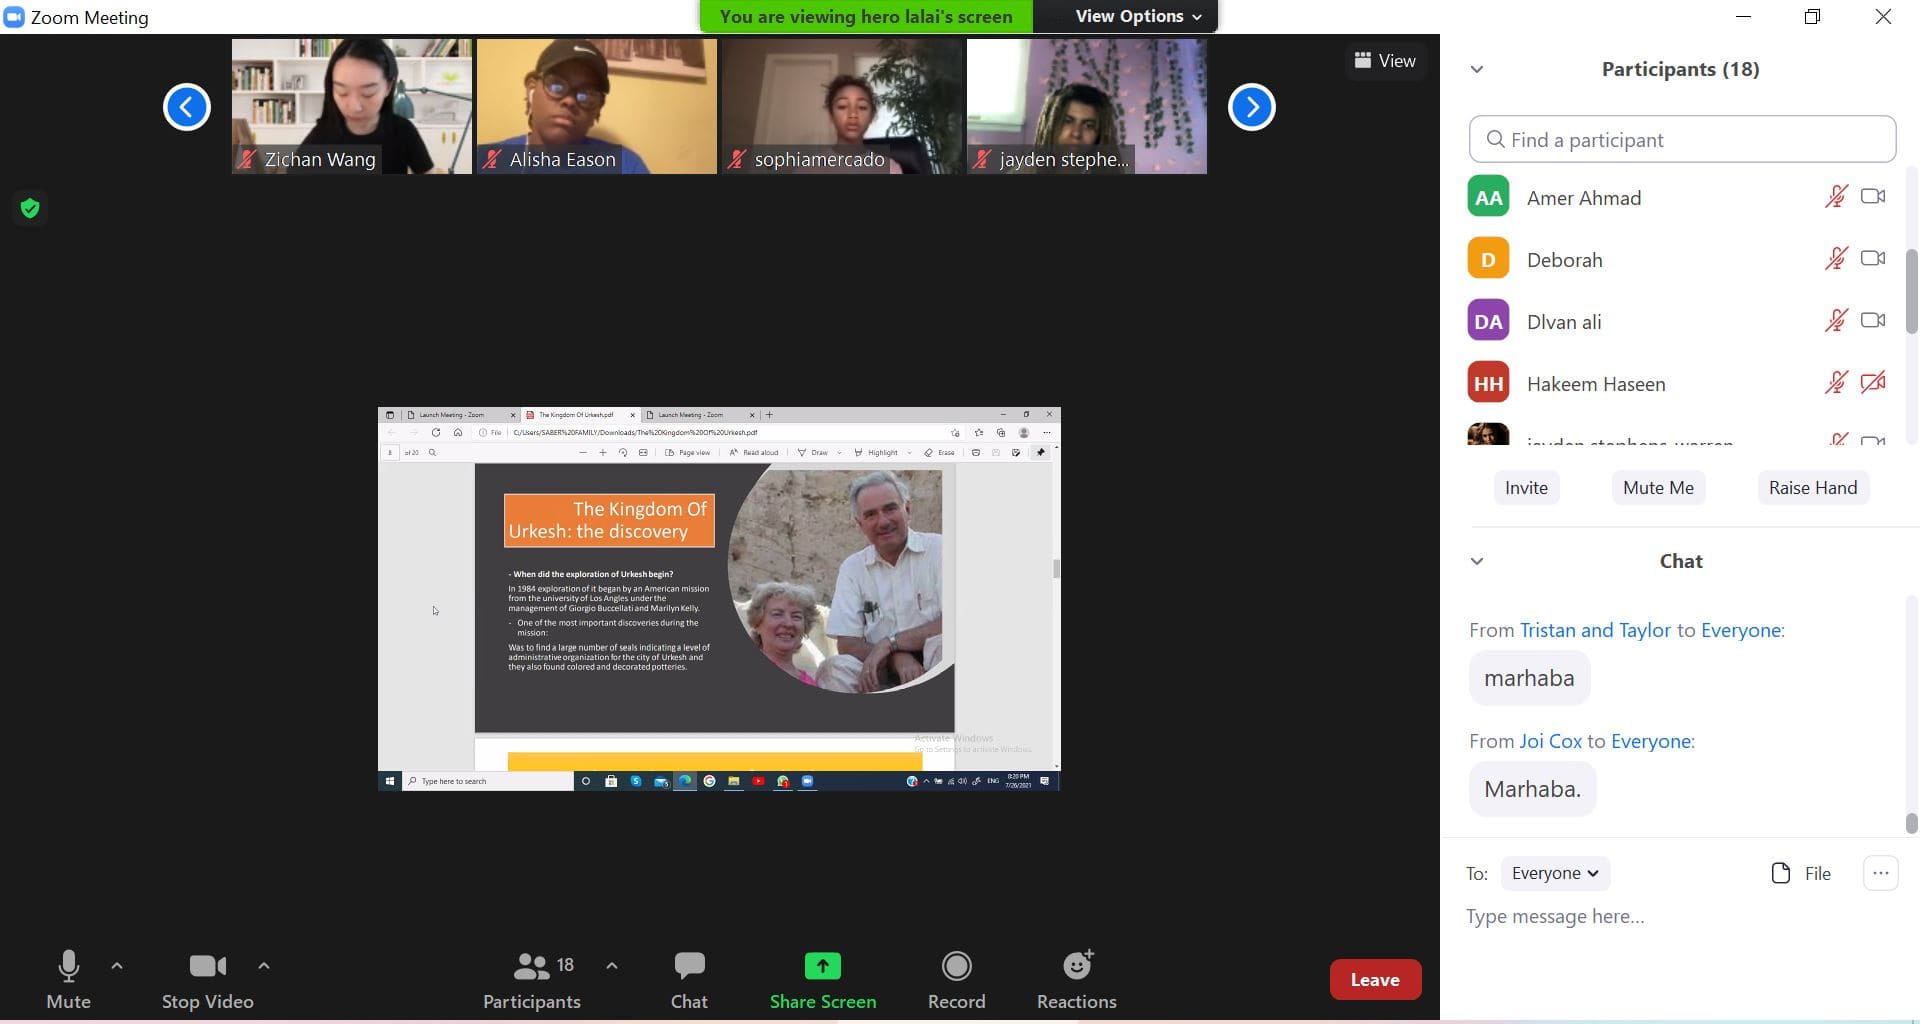Select Dlvan ali in participant list
The width and height of the screenshot is (1920, 1024).
pyautogui.click(x=1682, y=322)
